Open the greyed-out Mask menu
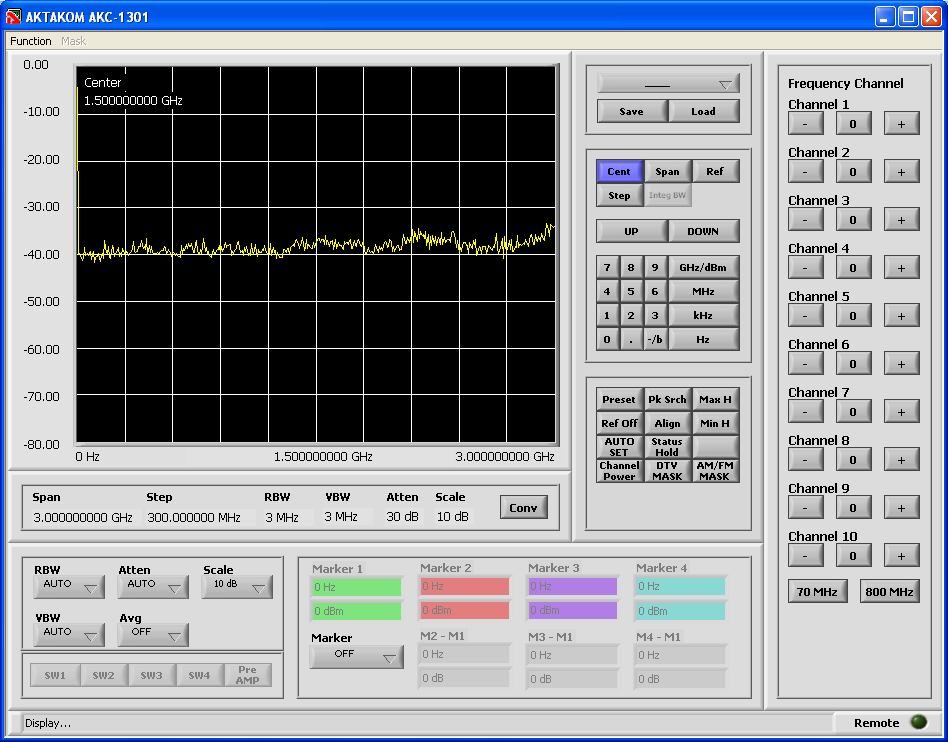 [73, 41]
